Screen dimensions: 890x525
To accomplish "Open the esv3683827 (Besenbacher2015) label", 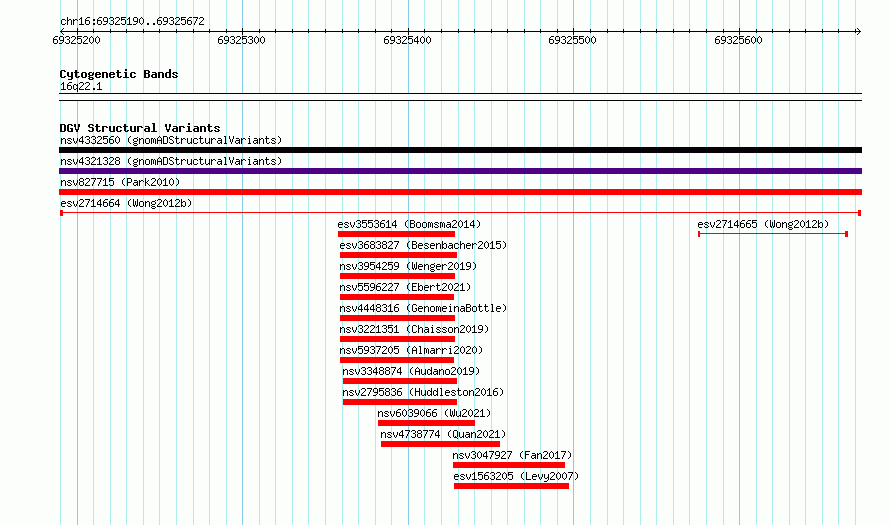I will pos(423,245).
